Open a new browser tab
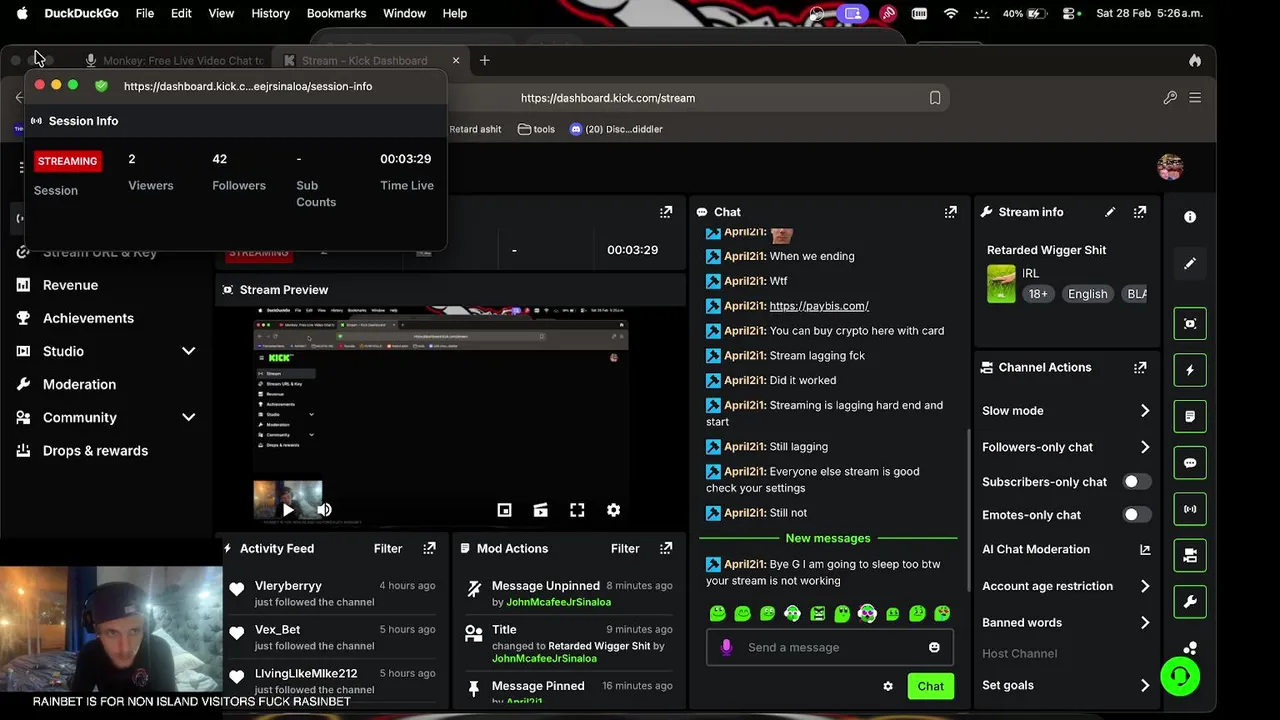The image size is (1280, 720). point(484,60)
